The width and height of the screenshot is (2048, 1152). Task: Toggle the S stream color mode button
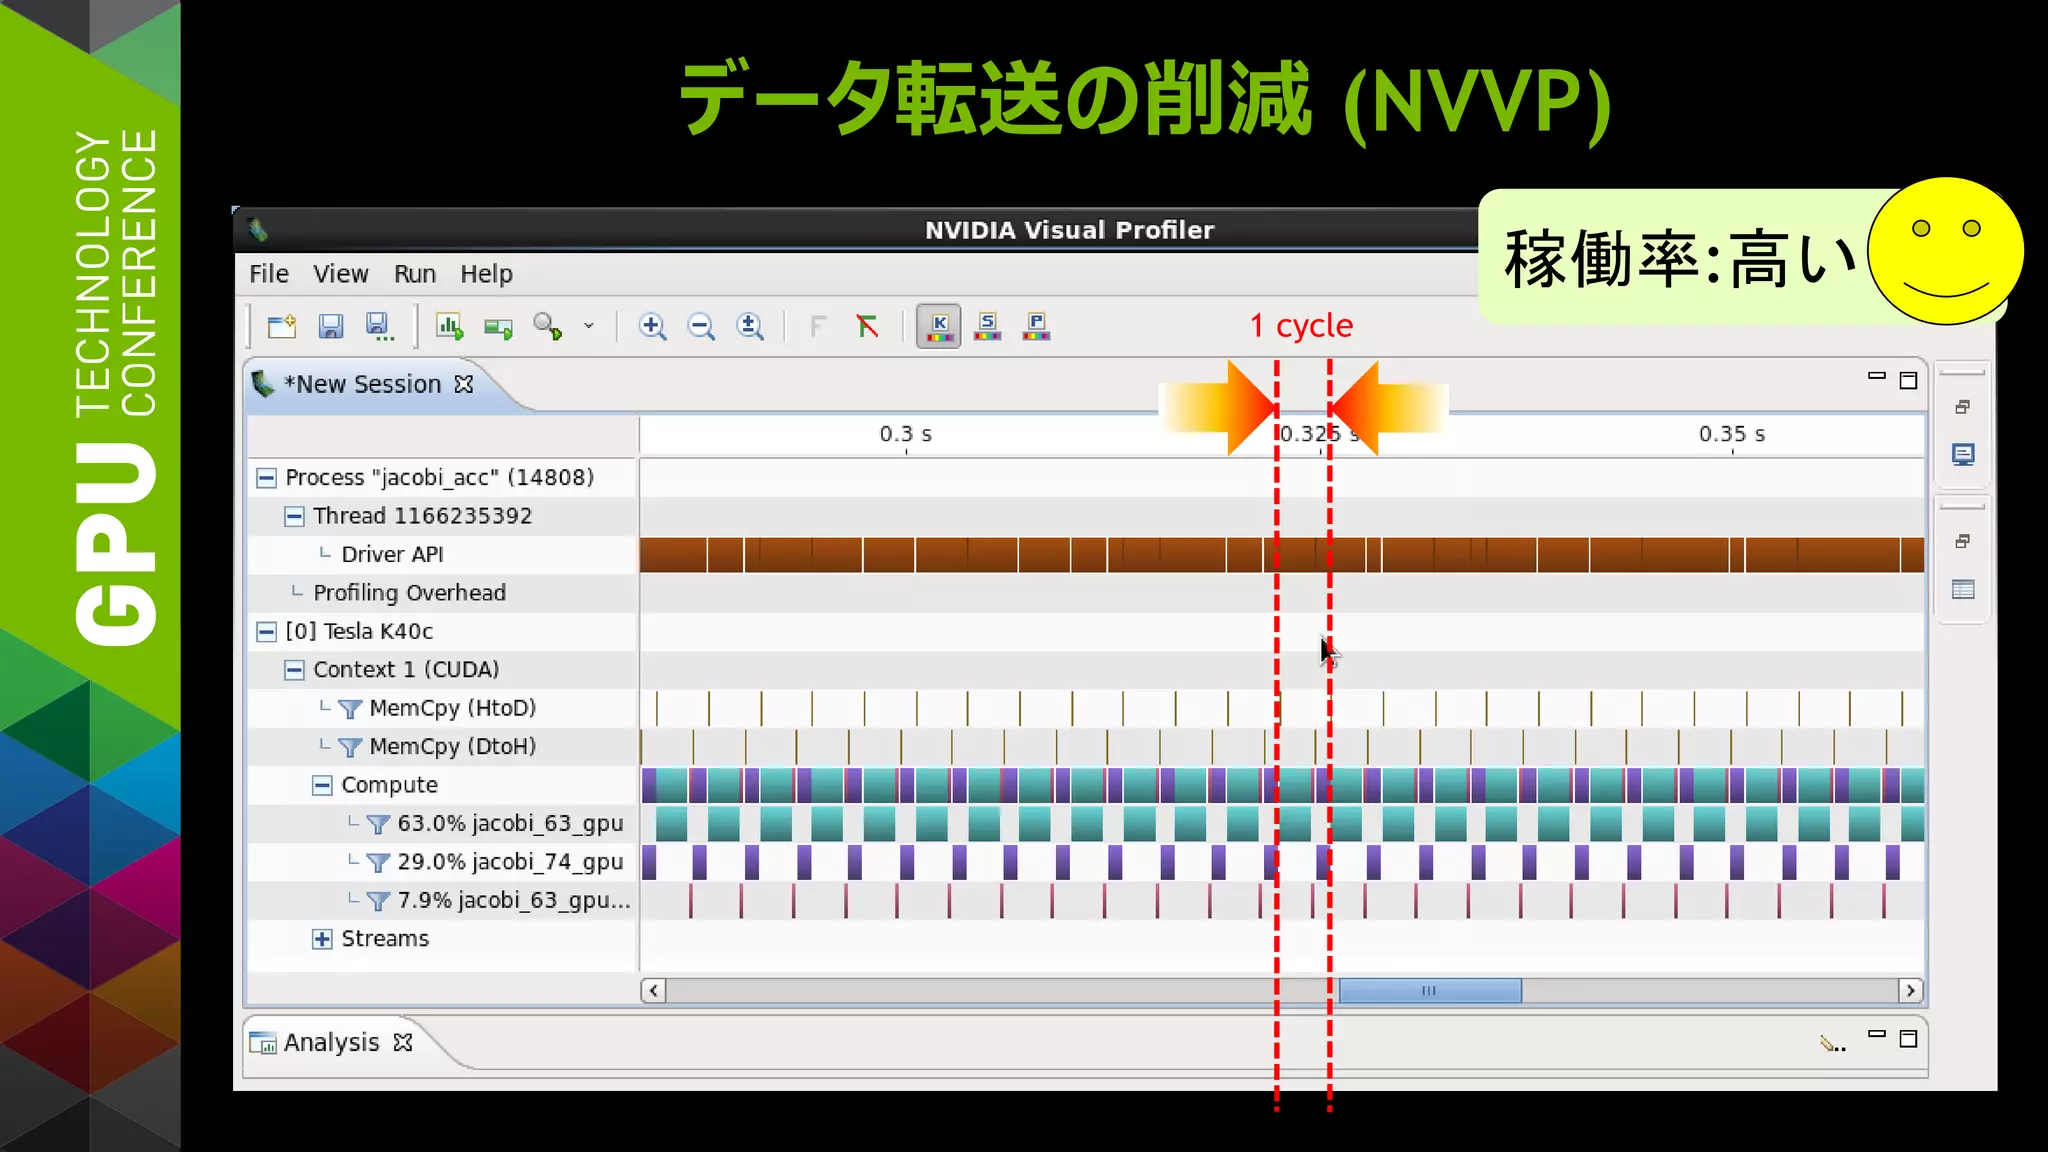tap(988, 326)
